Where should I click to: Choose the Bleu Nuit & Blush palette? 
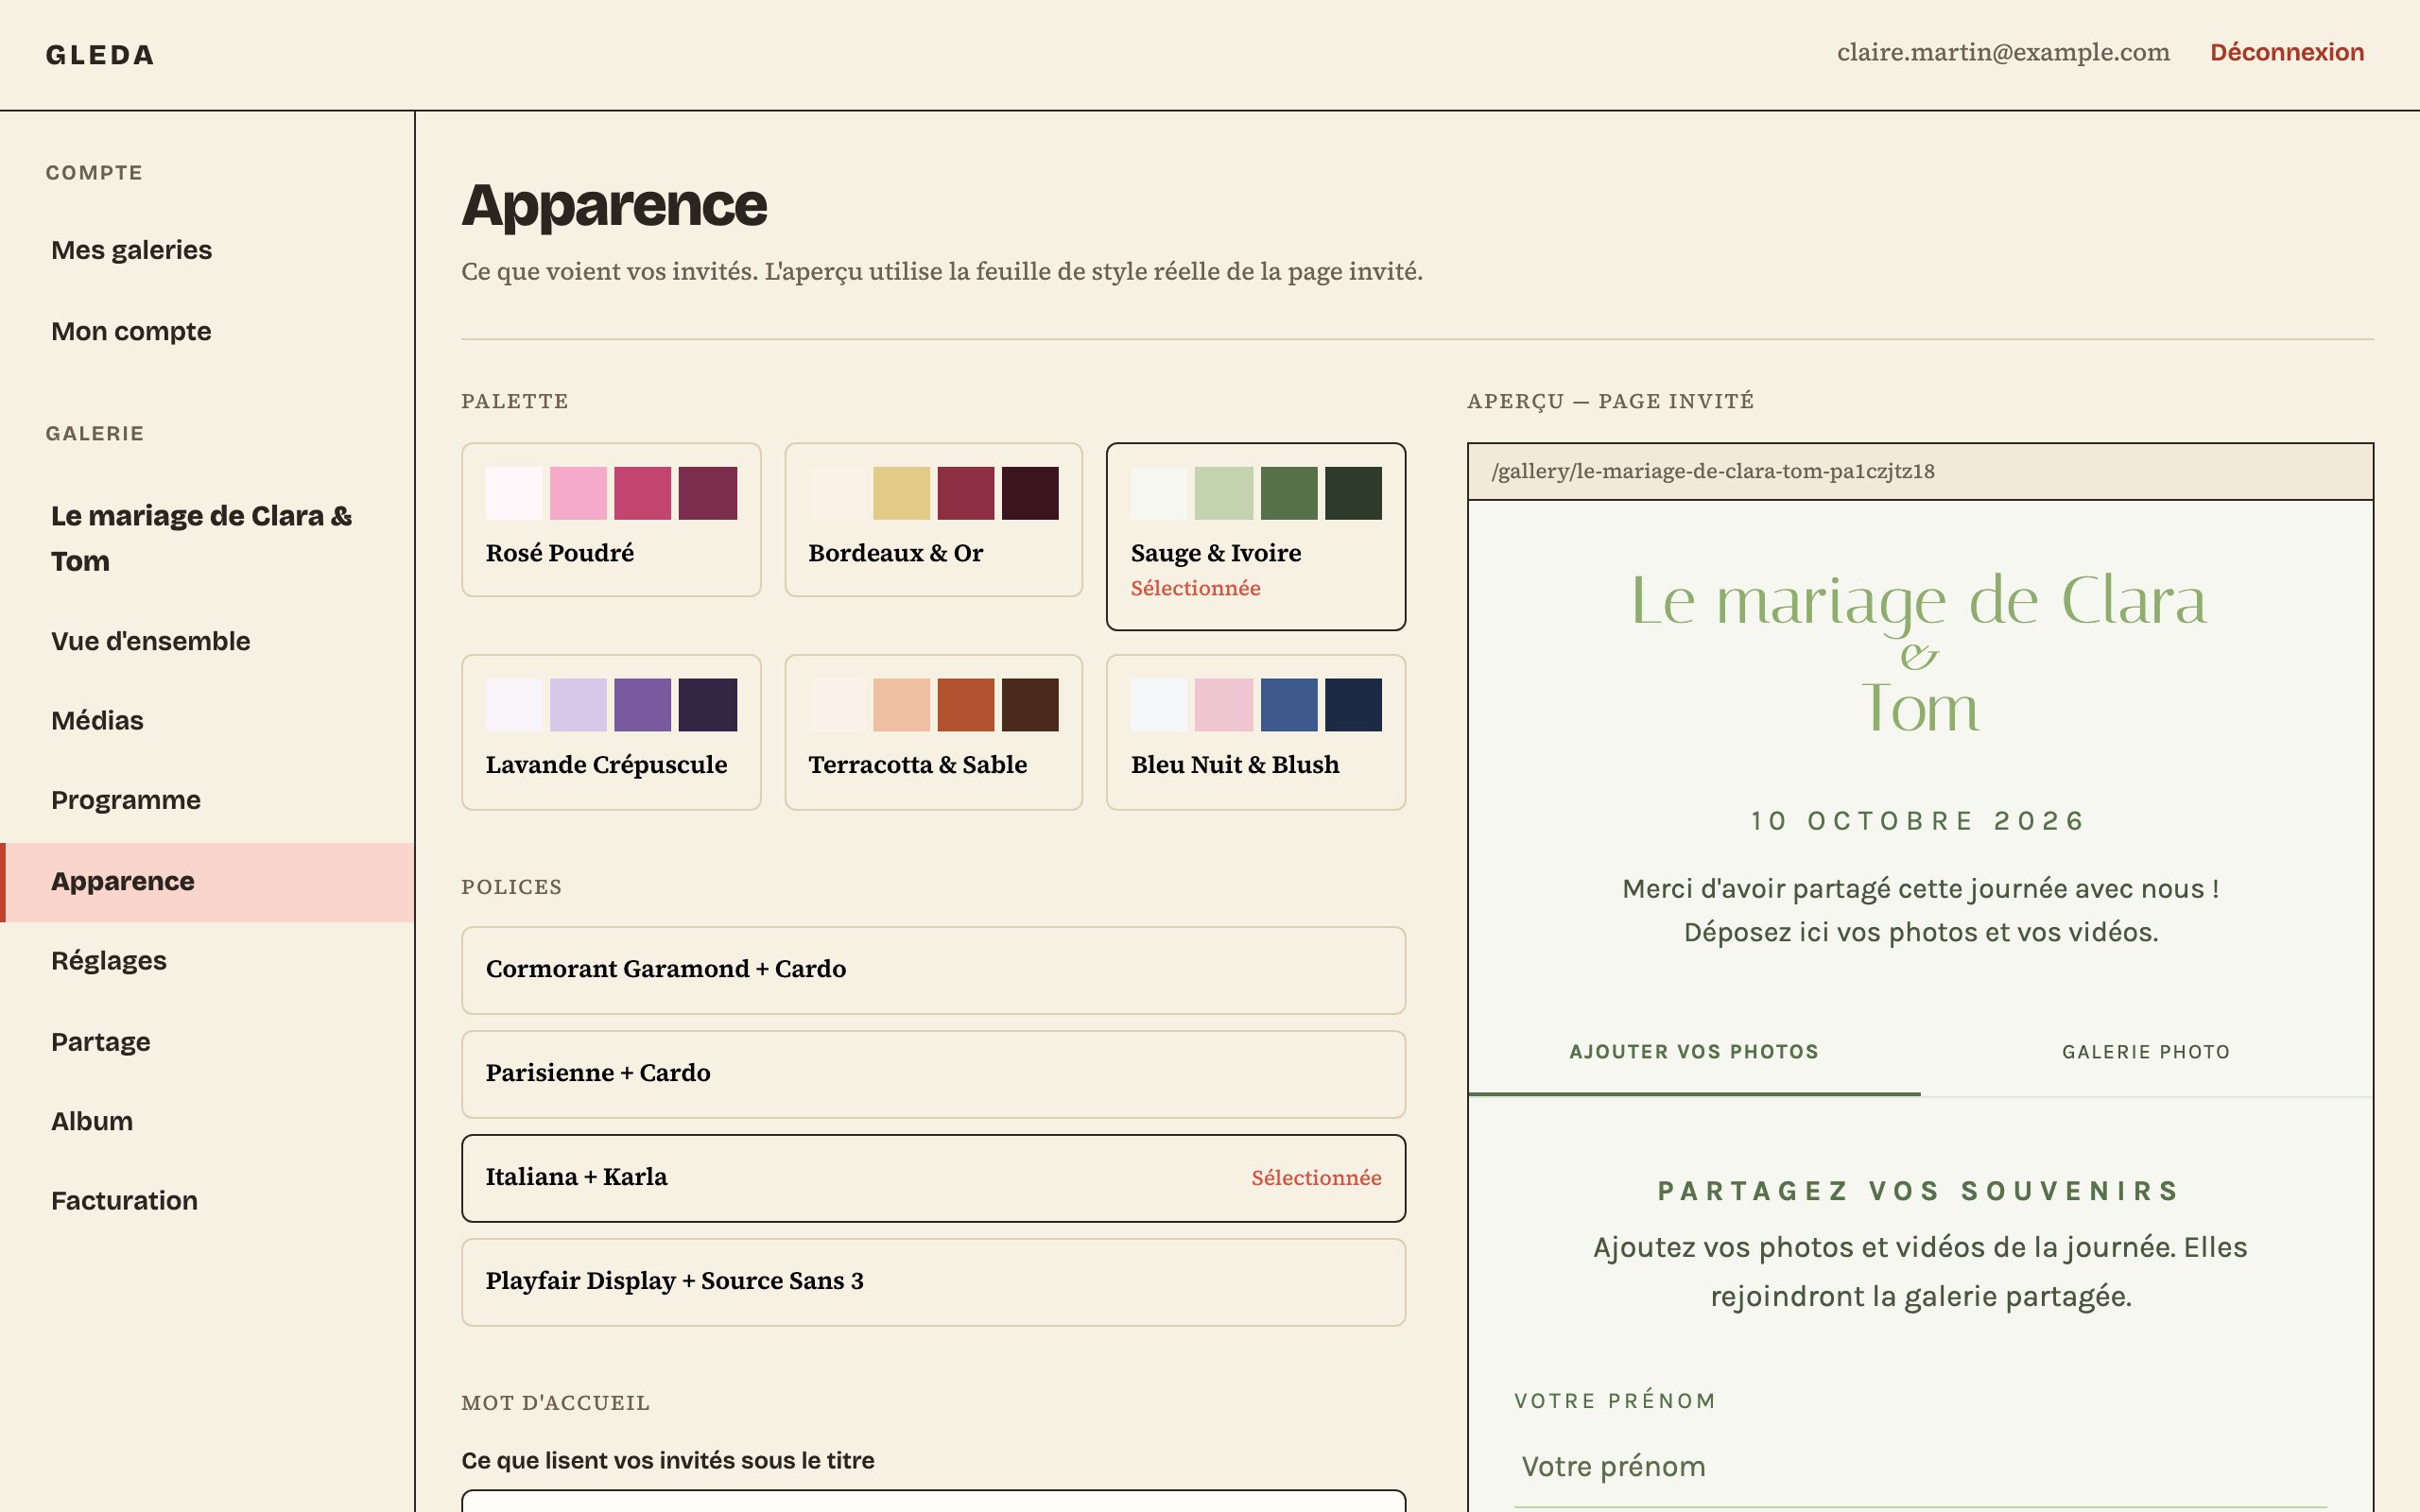point(1256,732)
